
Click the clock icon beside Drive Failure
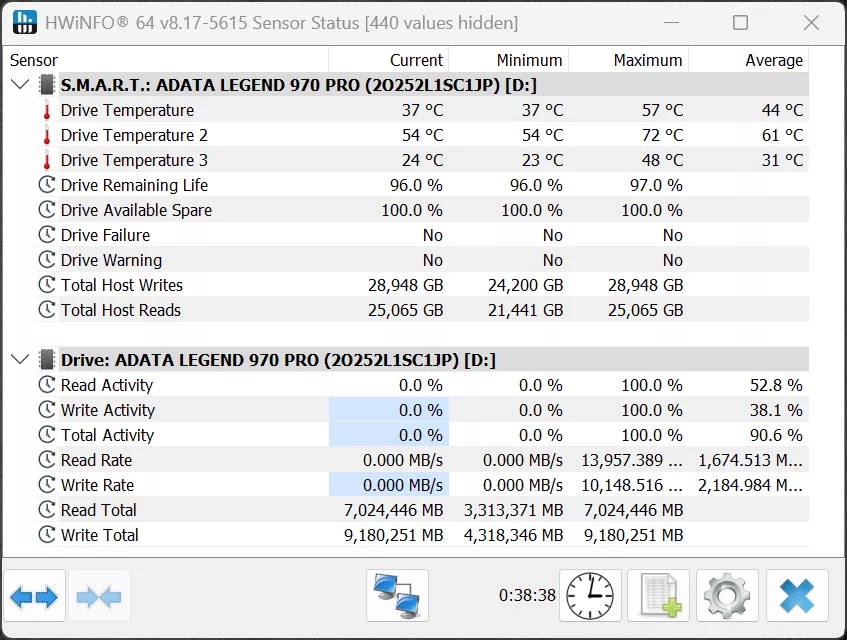tap(47, 234)
